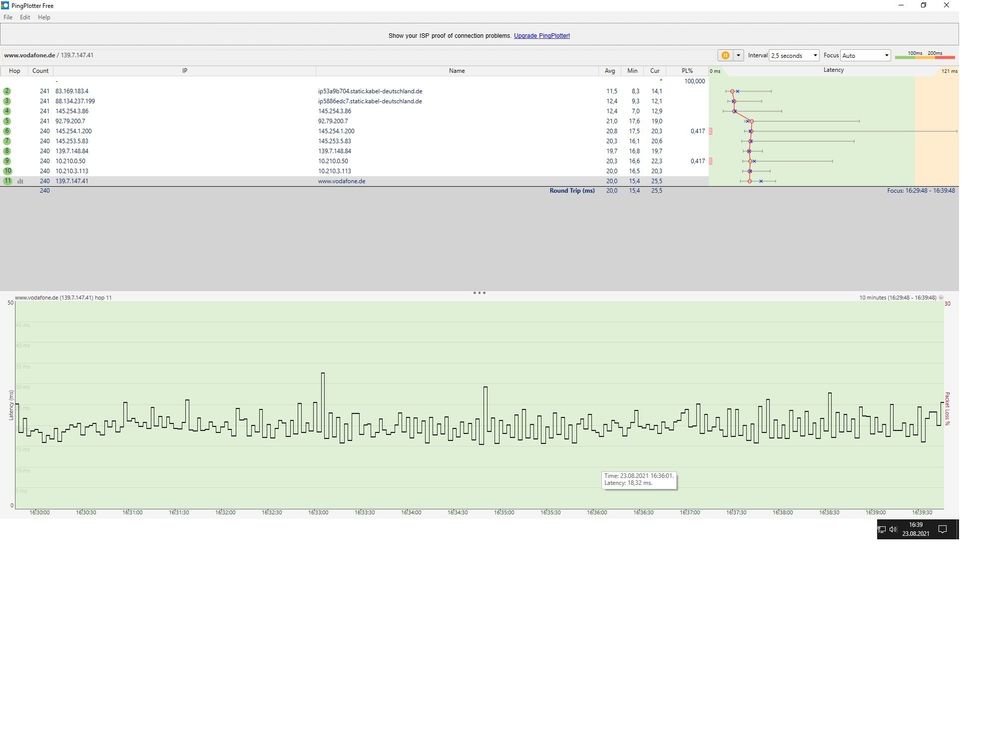
Task: Click the PingPlotter Free app icon in title bar
Action: [x=5, y=5]
